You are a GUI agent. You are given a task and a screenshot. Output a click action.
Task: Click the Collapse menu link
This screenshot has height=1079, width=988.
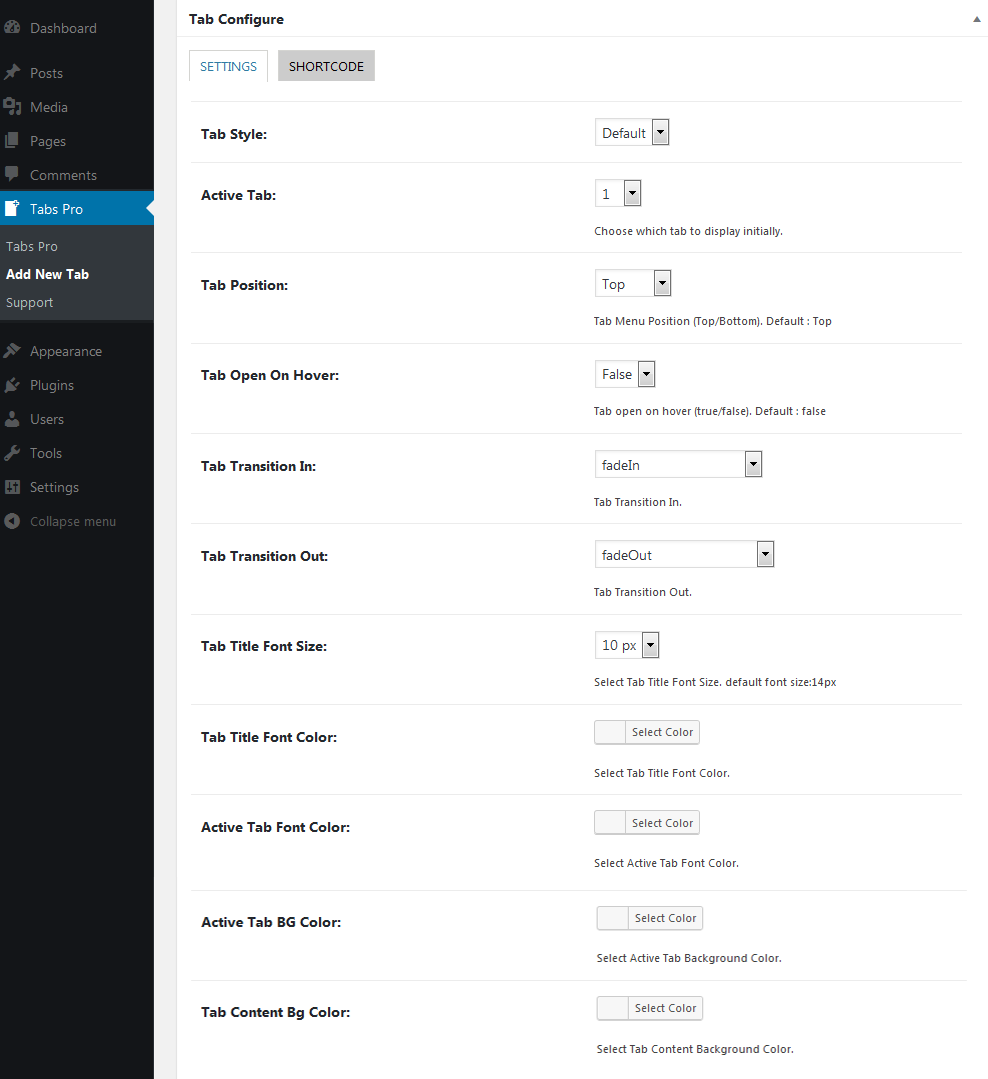tap(73, 522)
